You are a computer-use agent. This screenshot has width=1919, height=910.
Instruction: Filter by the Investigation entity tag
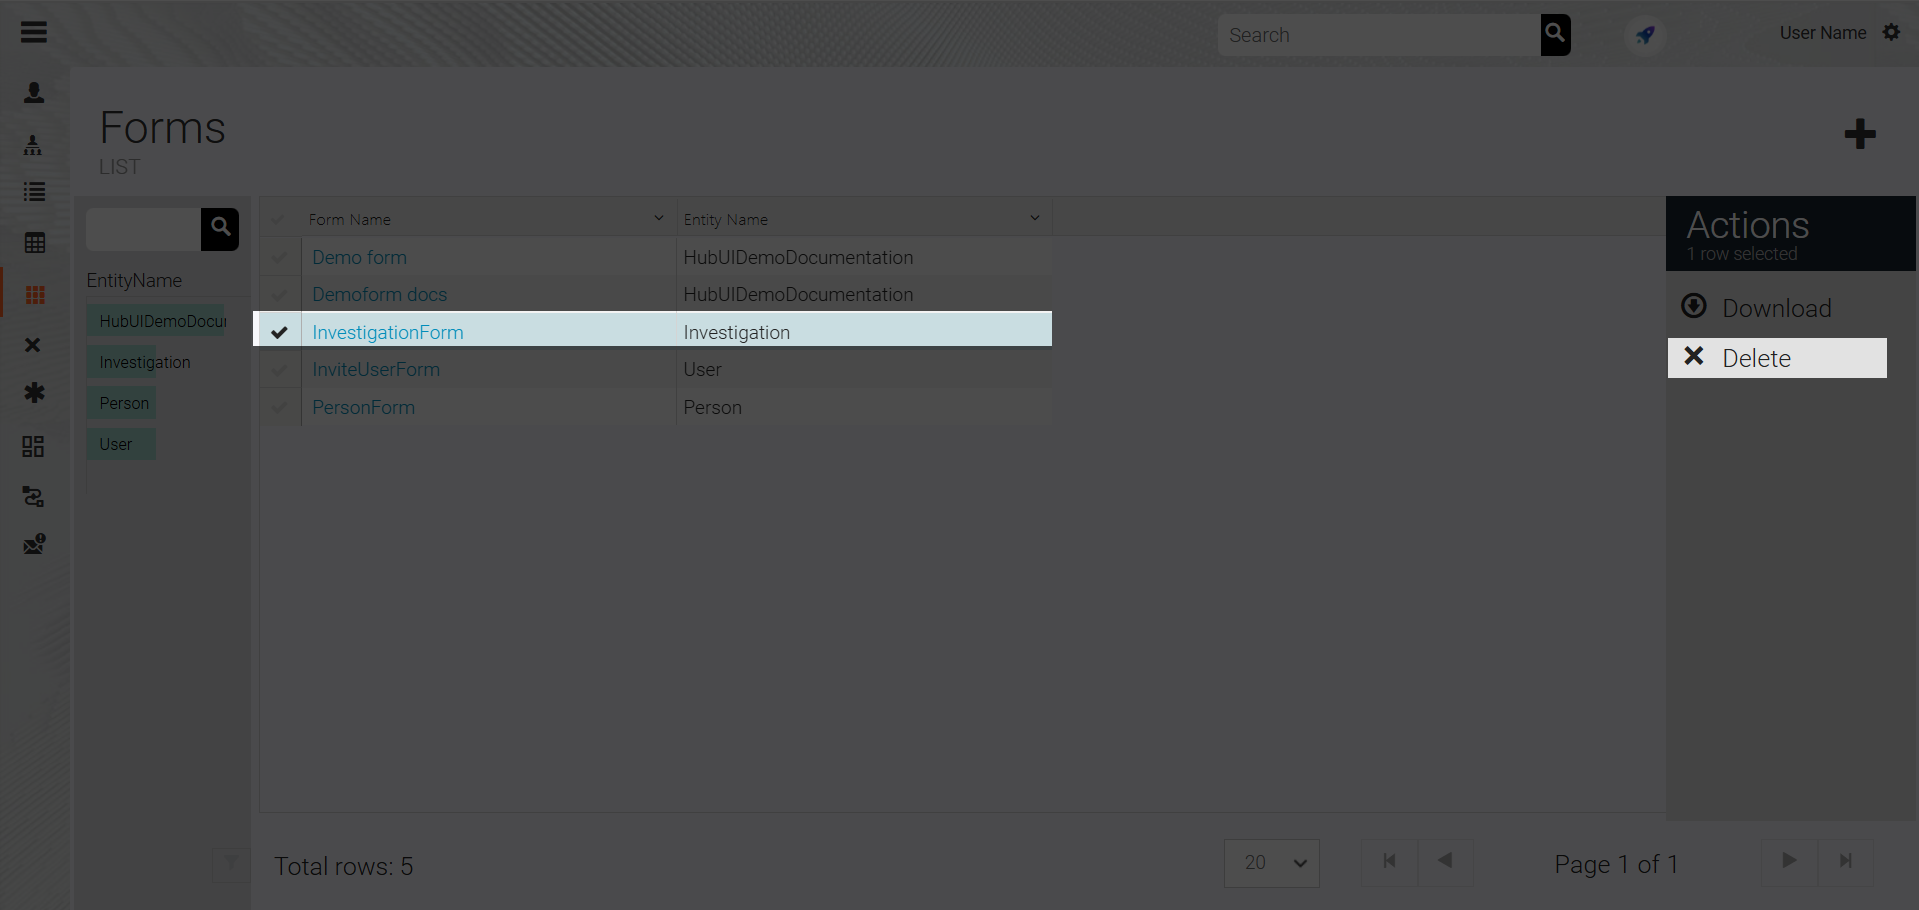coord(145,362)
